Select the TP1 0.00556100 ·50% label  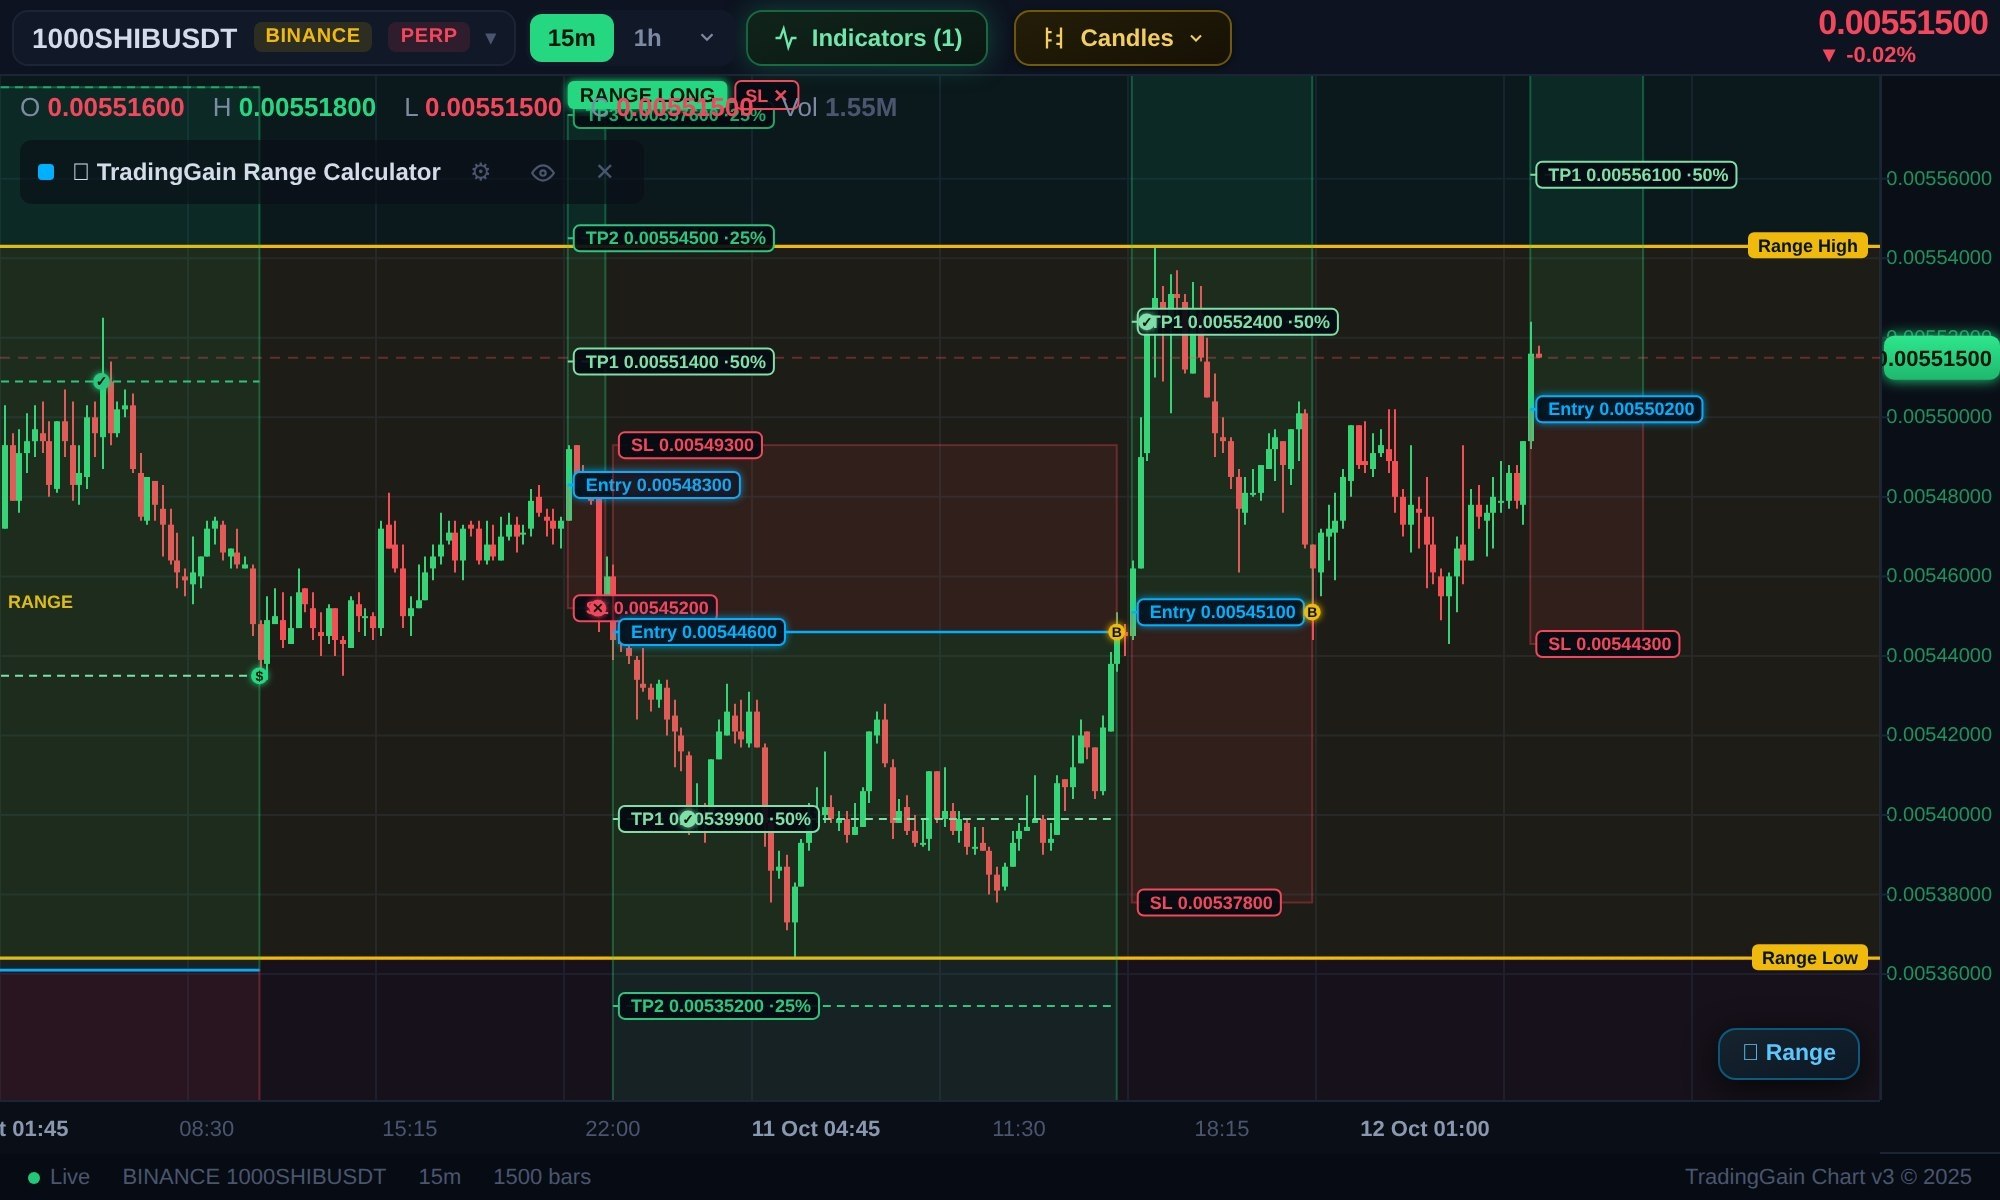click(x=1637, y=175)
